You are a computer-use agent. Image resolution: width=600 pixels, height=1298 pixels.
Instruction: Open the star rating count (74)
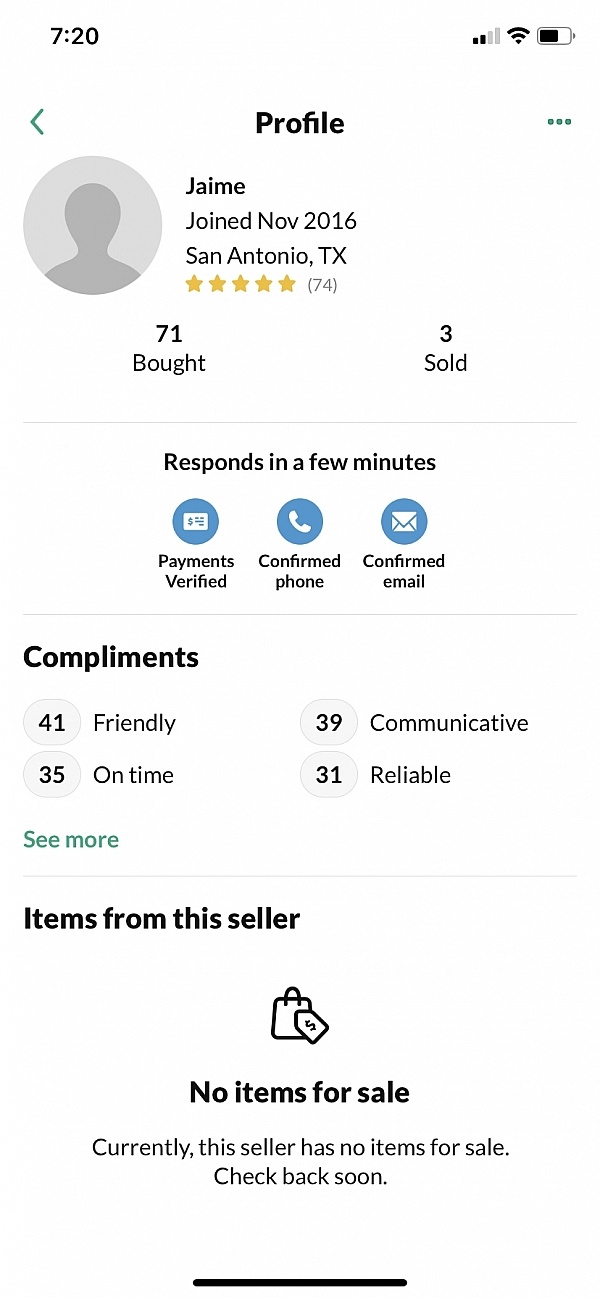(322, 284)
